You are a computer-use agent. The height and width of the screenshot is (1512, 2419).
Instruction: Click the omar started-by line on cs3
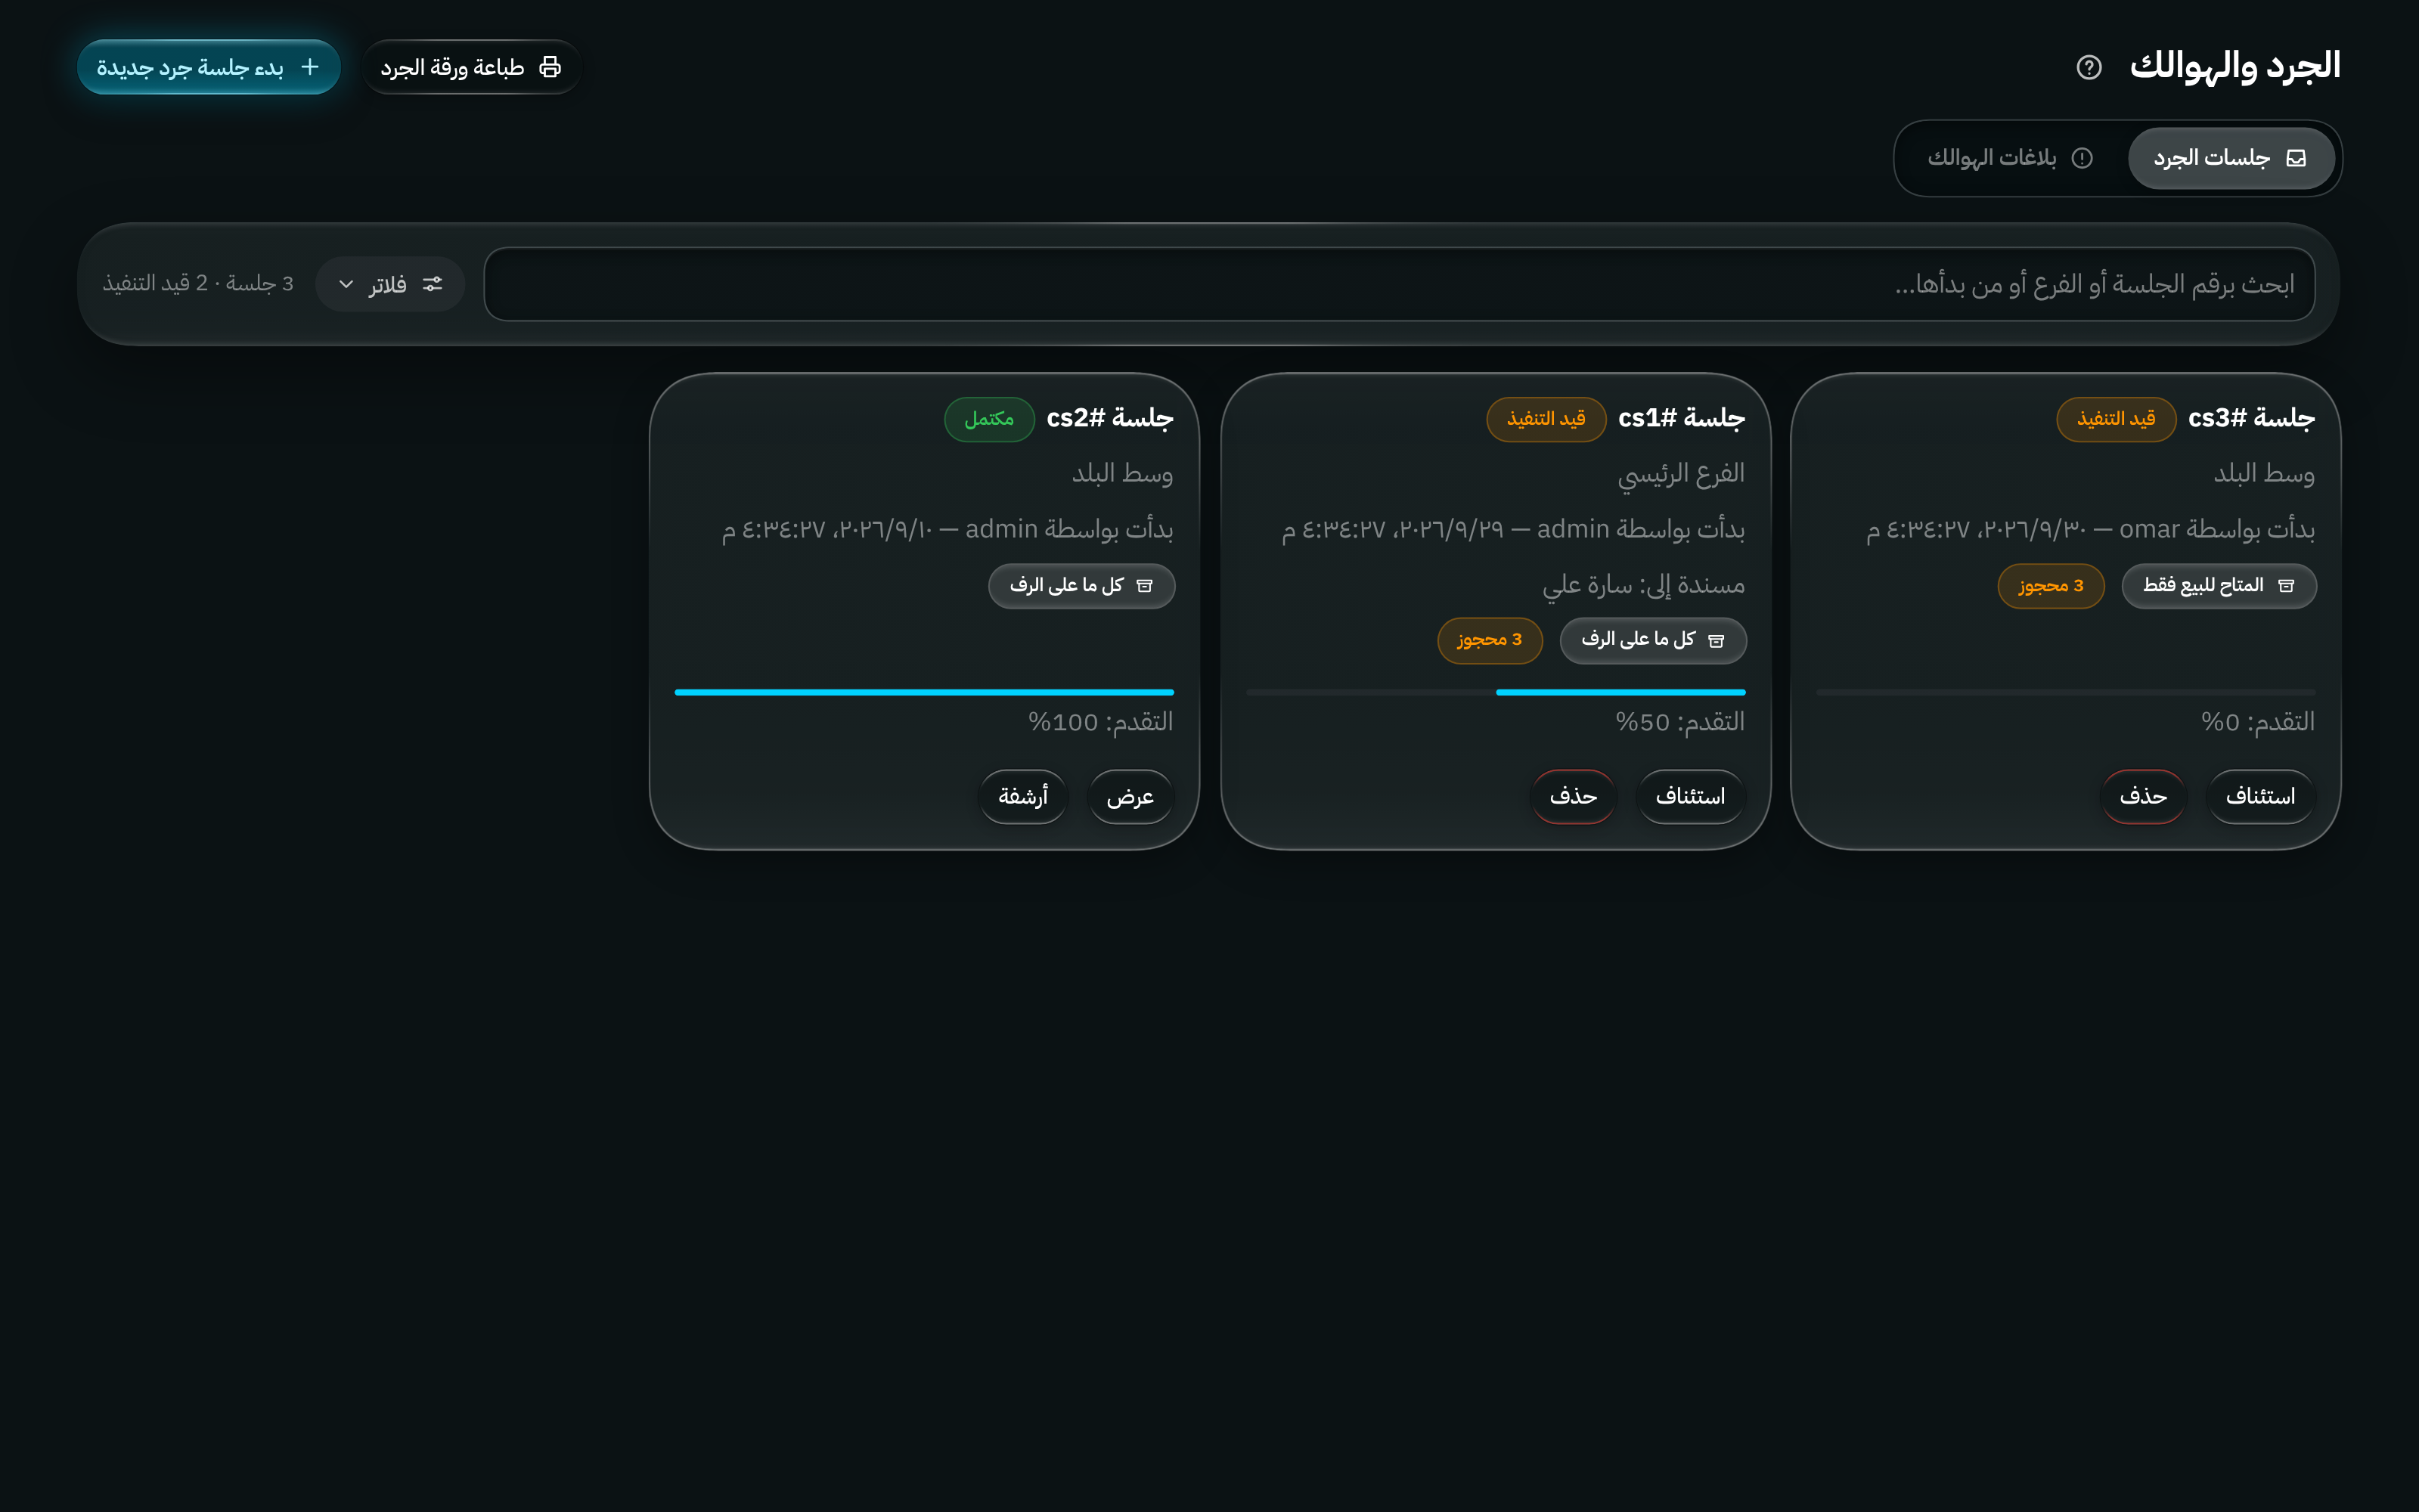2090,529
